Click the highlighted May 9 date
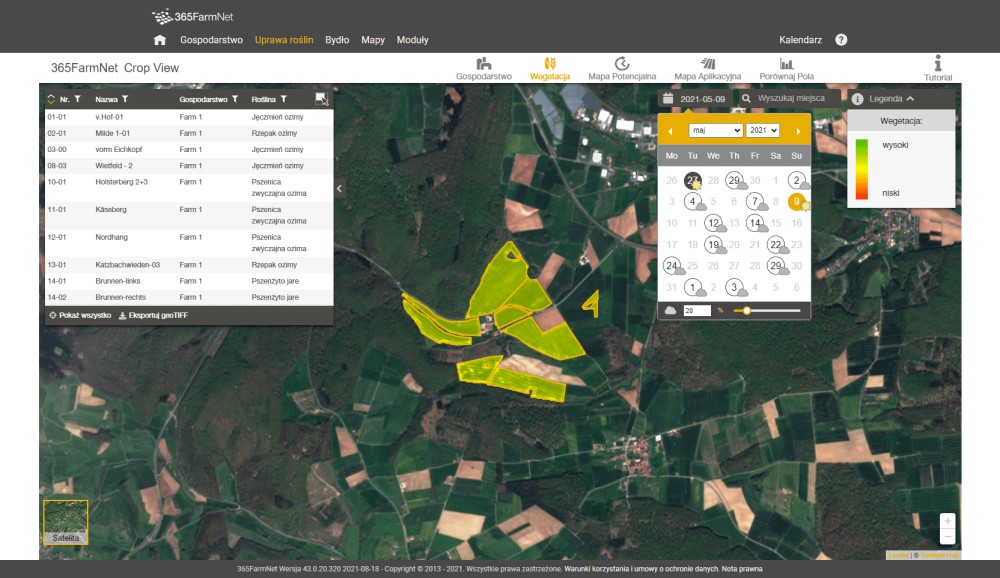Image resolution: width=1000 pixels, height=578 pixels. [797, 202]
